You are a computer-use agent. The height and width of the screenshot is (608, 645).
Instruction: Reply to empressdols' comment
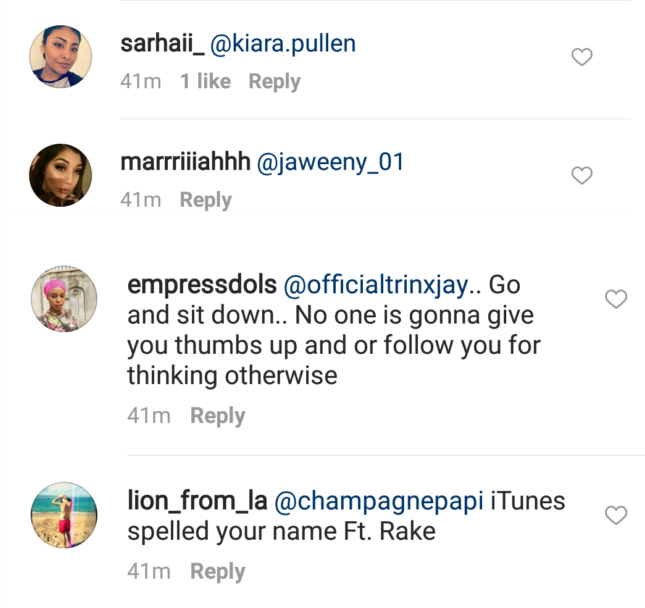tap(218, 416)
